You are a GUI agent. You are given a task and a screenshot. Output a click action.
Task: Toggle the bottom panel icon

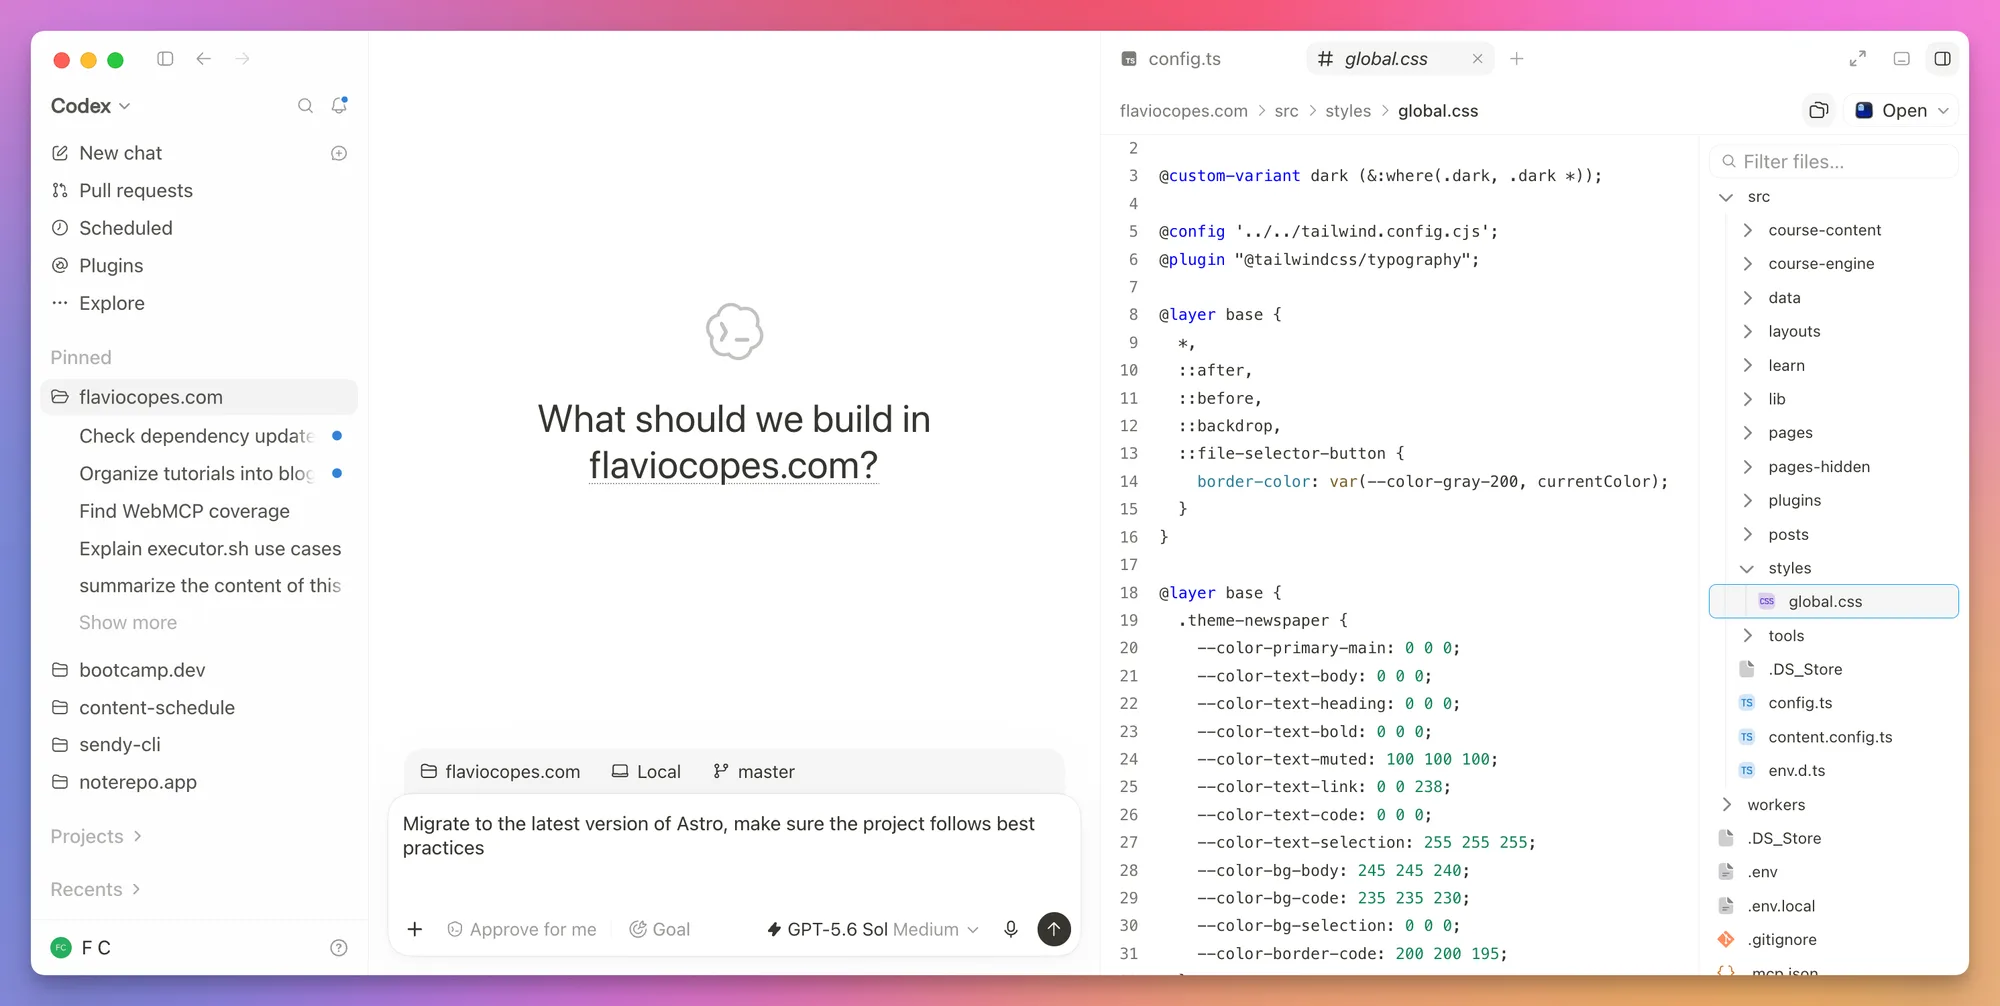(x=1902, y=59)
